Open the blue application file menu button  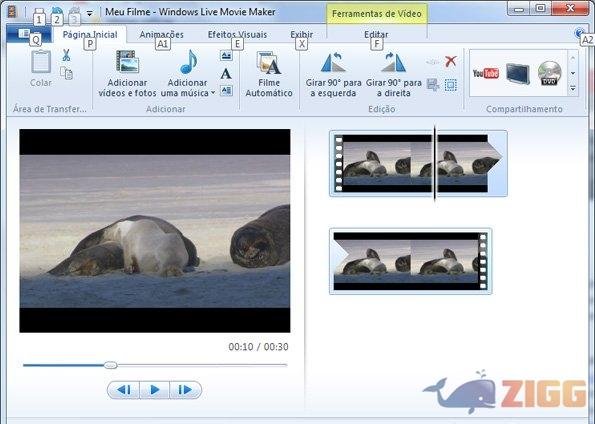click(x=28, y=34)
